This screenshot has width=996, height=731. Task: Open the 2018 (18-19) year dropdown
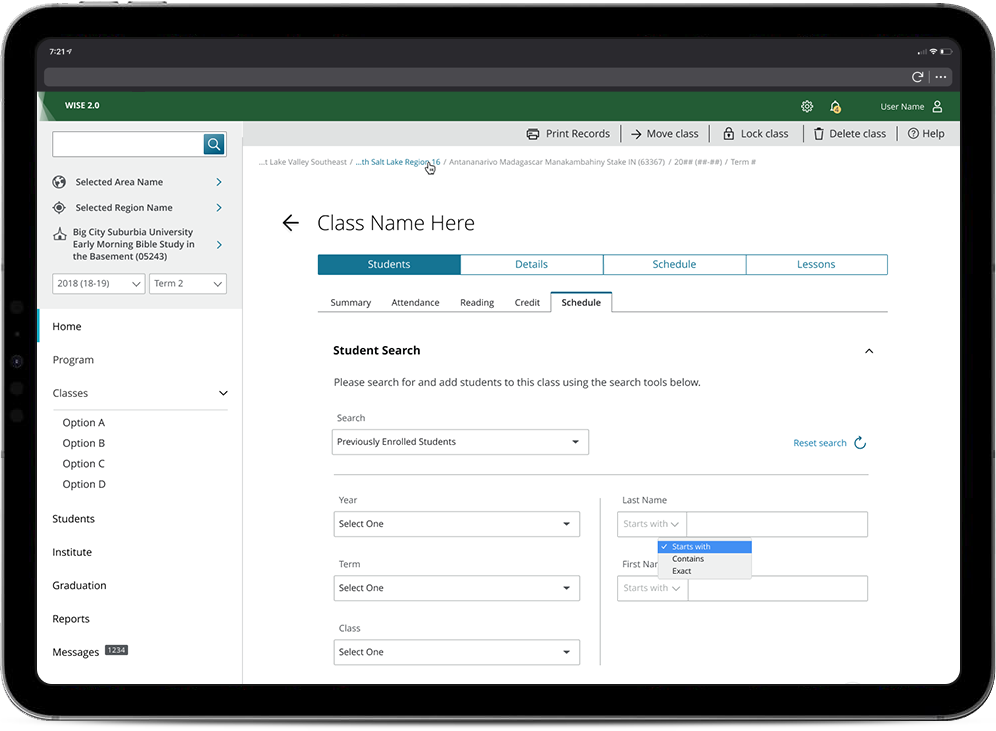[x=98, y=284]
